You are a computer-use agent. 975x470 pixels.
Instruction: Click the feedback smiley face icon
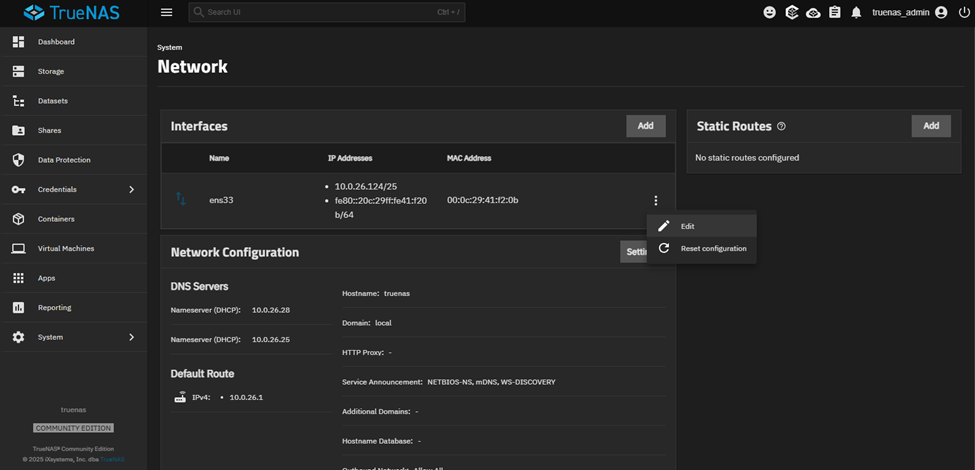pos(769,13)
